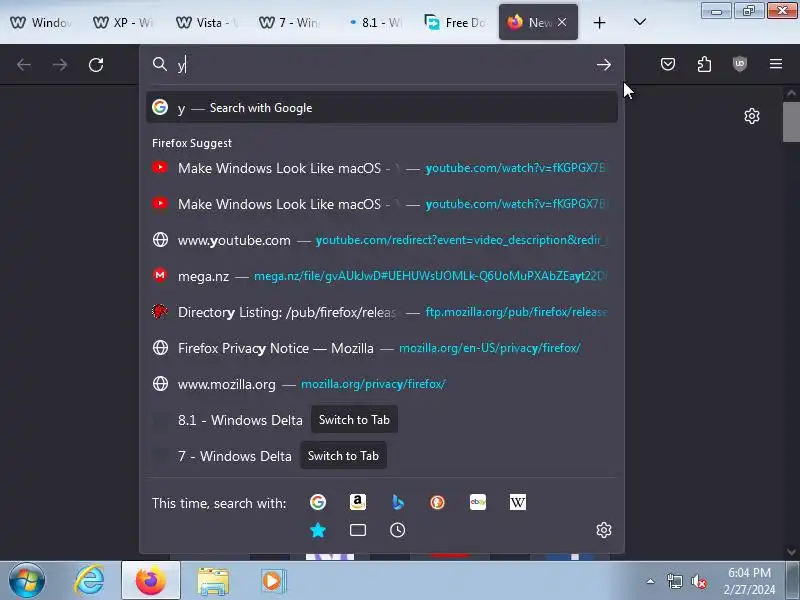Search this time with Google icon
The height and width of the screenshot is (600, 800).
pos(318,502)
